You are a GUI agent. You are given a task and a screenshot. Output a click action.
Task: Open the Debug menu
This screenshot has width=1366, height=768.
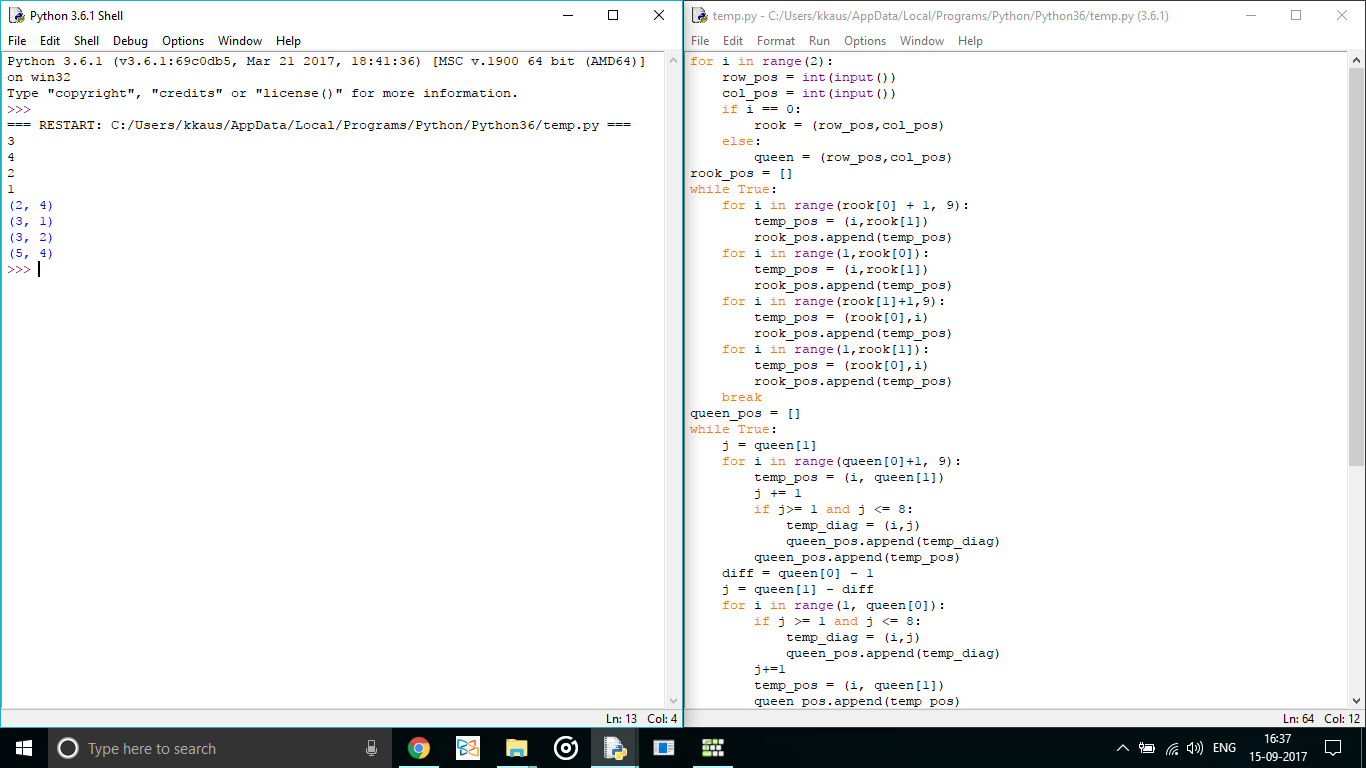pos(130,41)
